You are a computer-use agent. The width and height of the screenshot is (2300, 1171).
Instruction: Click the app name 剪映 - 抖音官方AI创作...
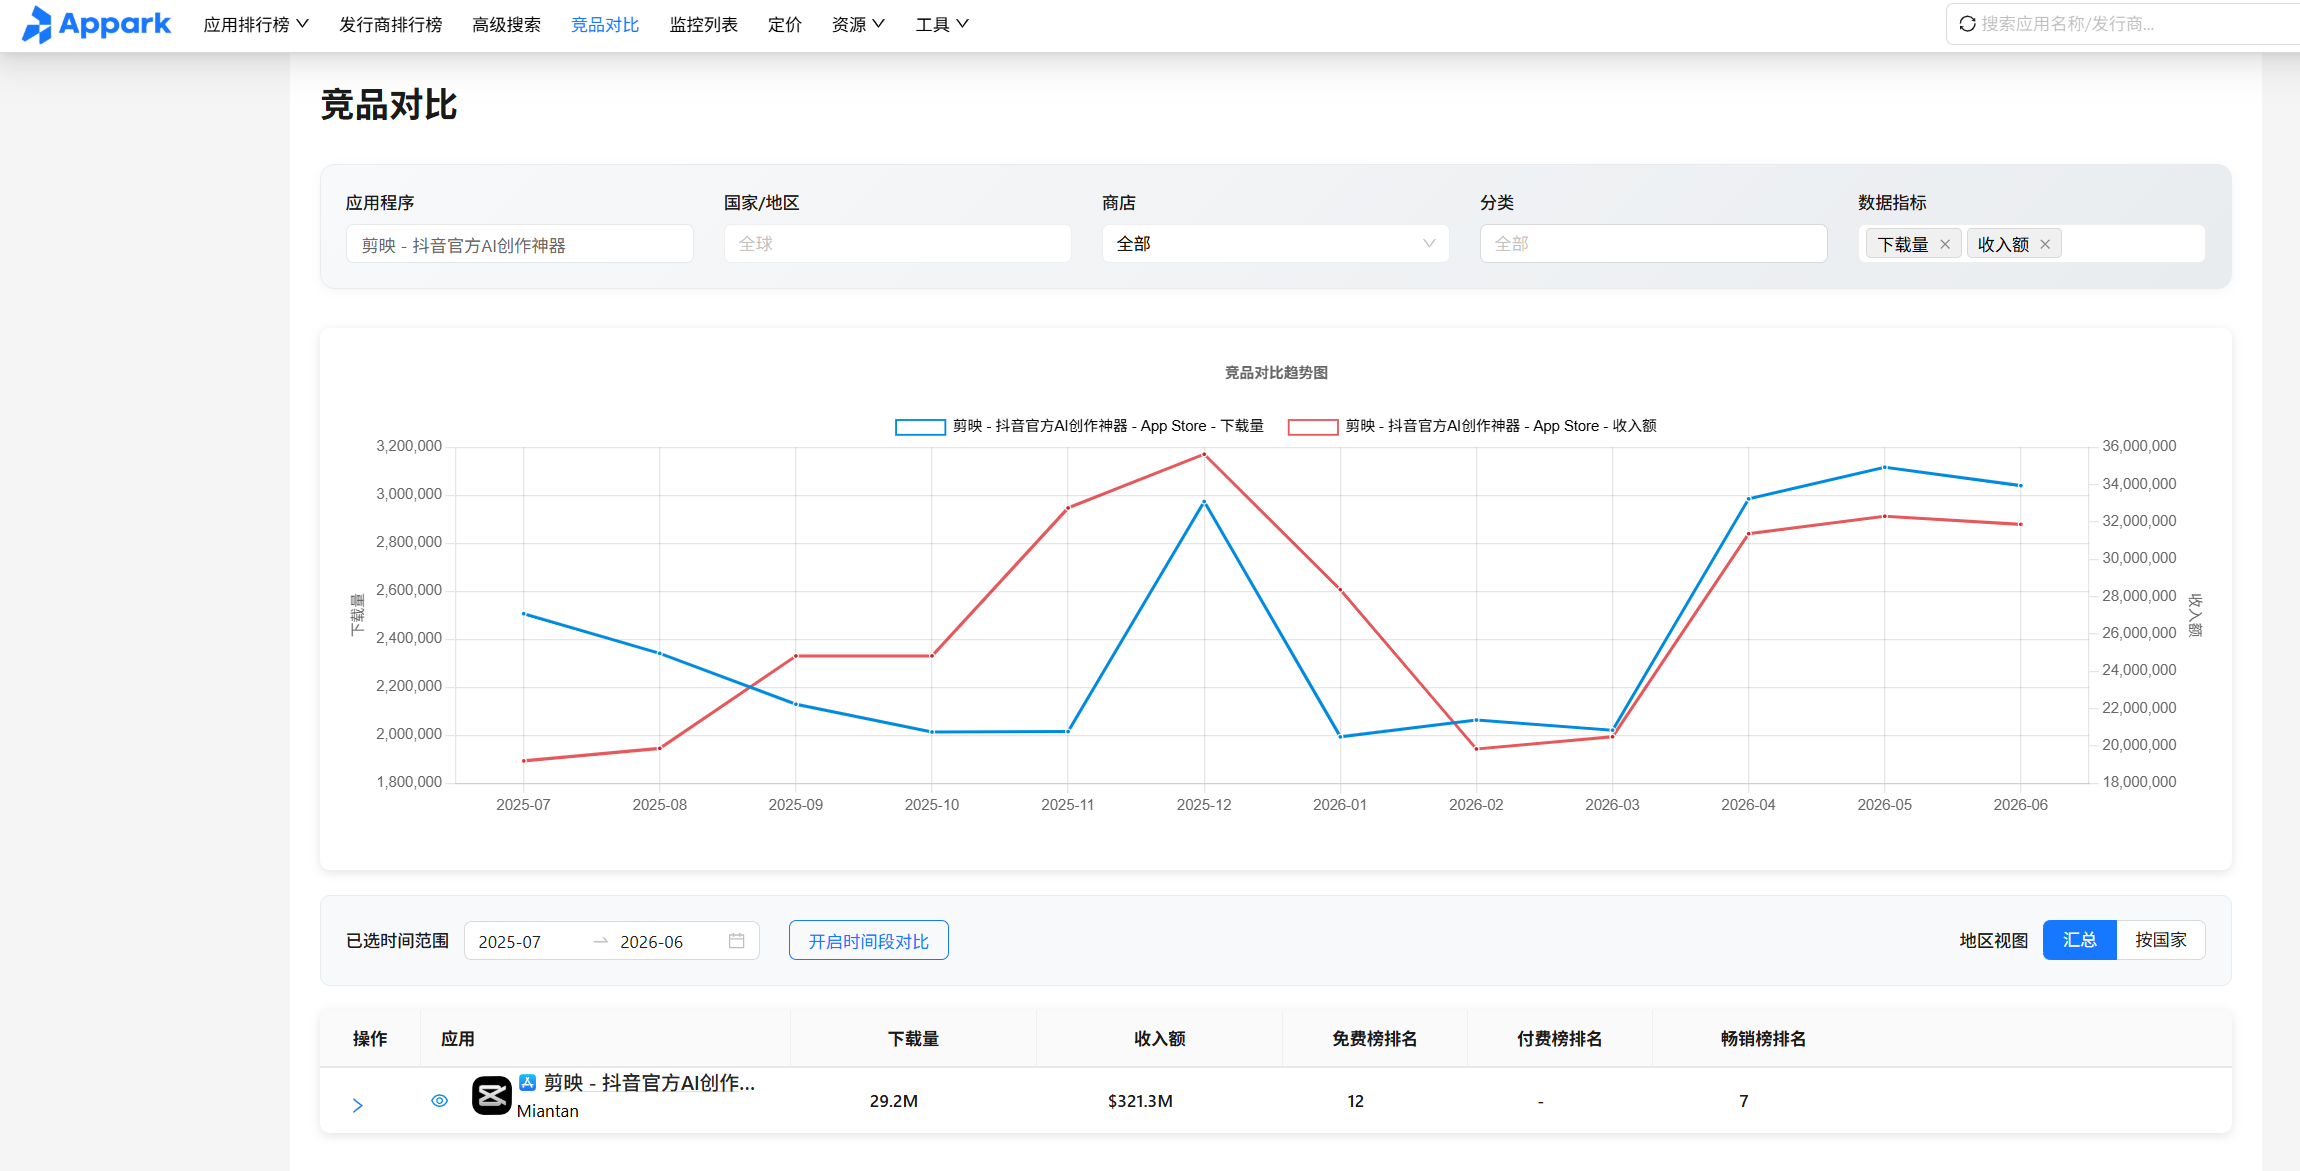point(649,1083)
